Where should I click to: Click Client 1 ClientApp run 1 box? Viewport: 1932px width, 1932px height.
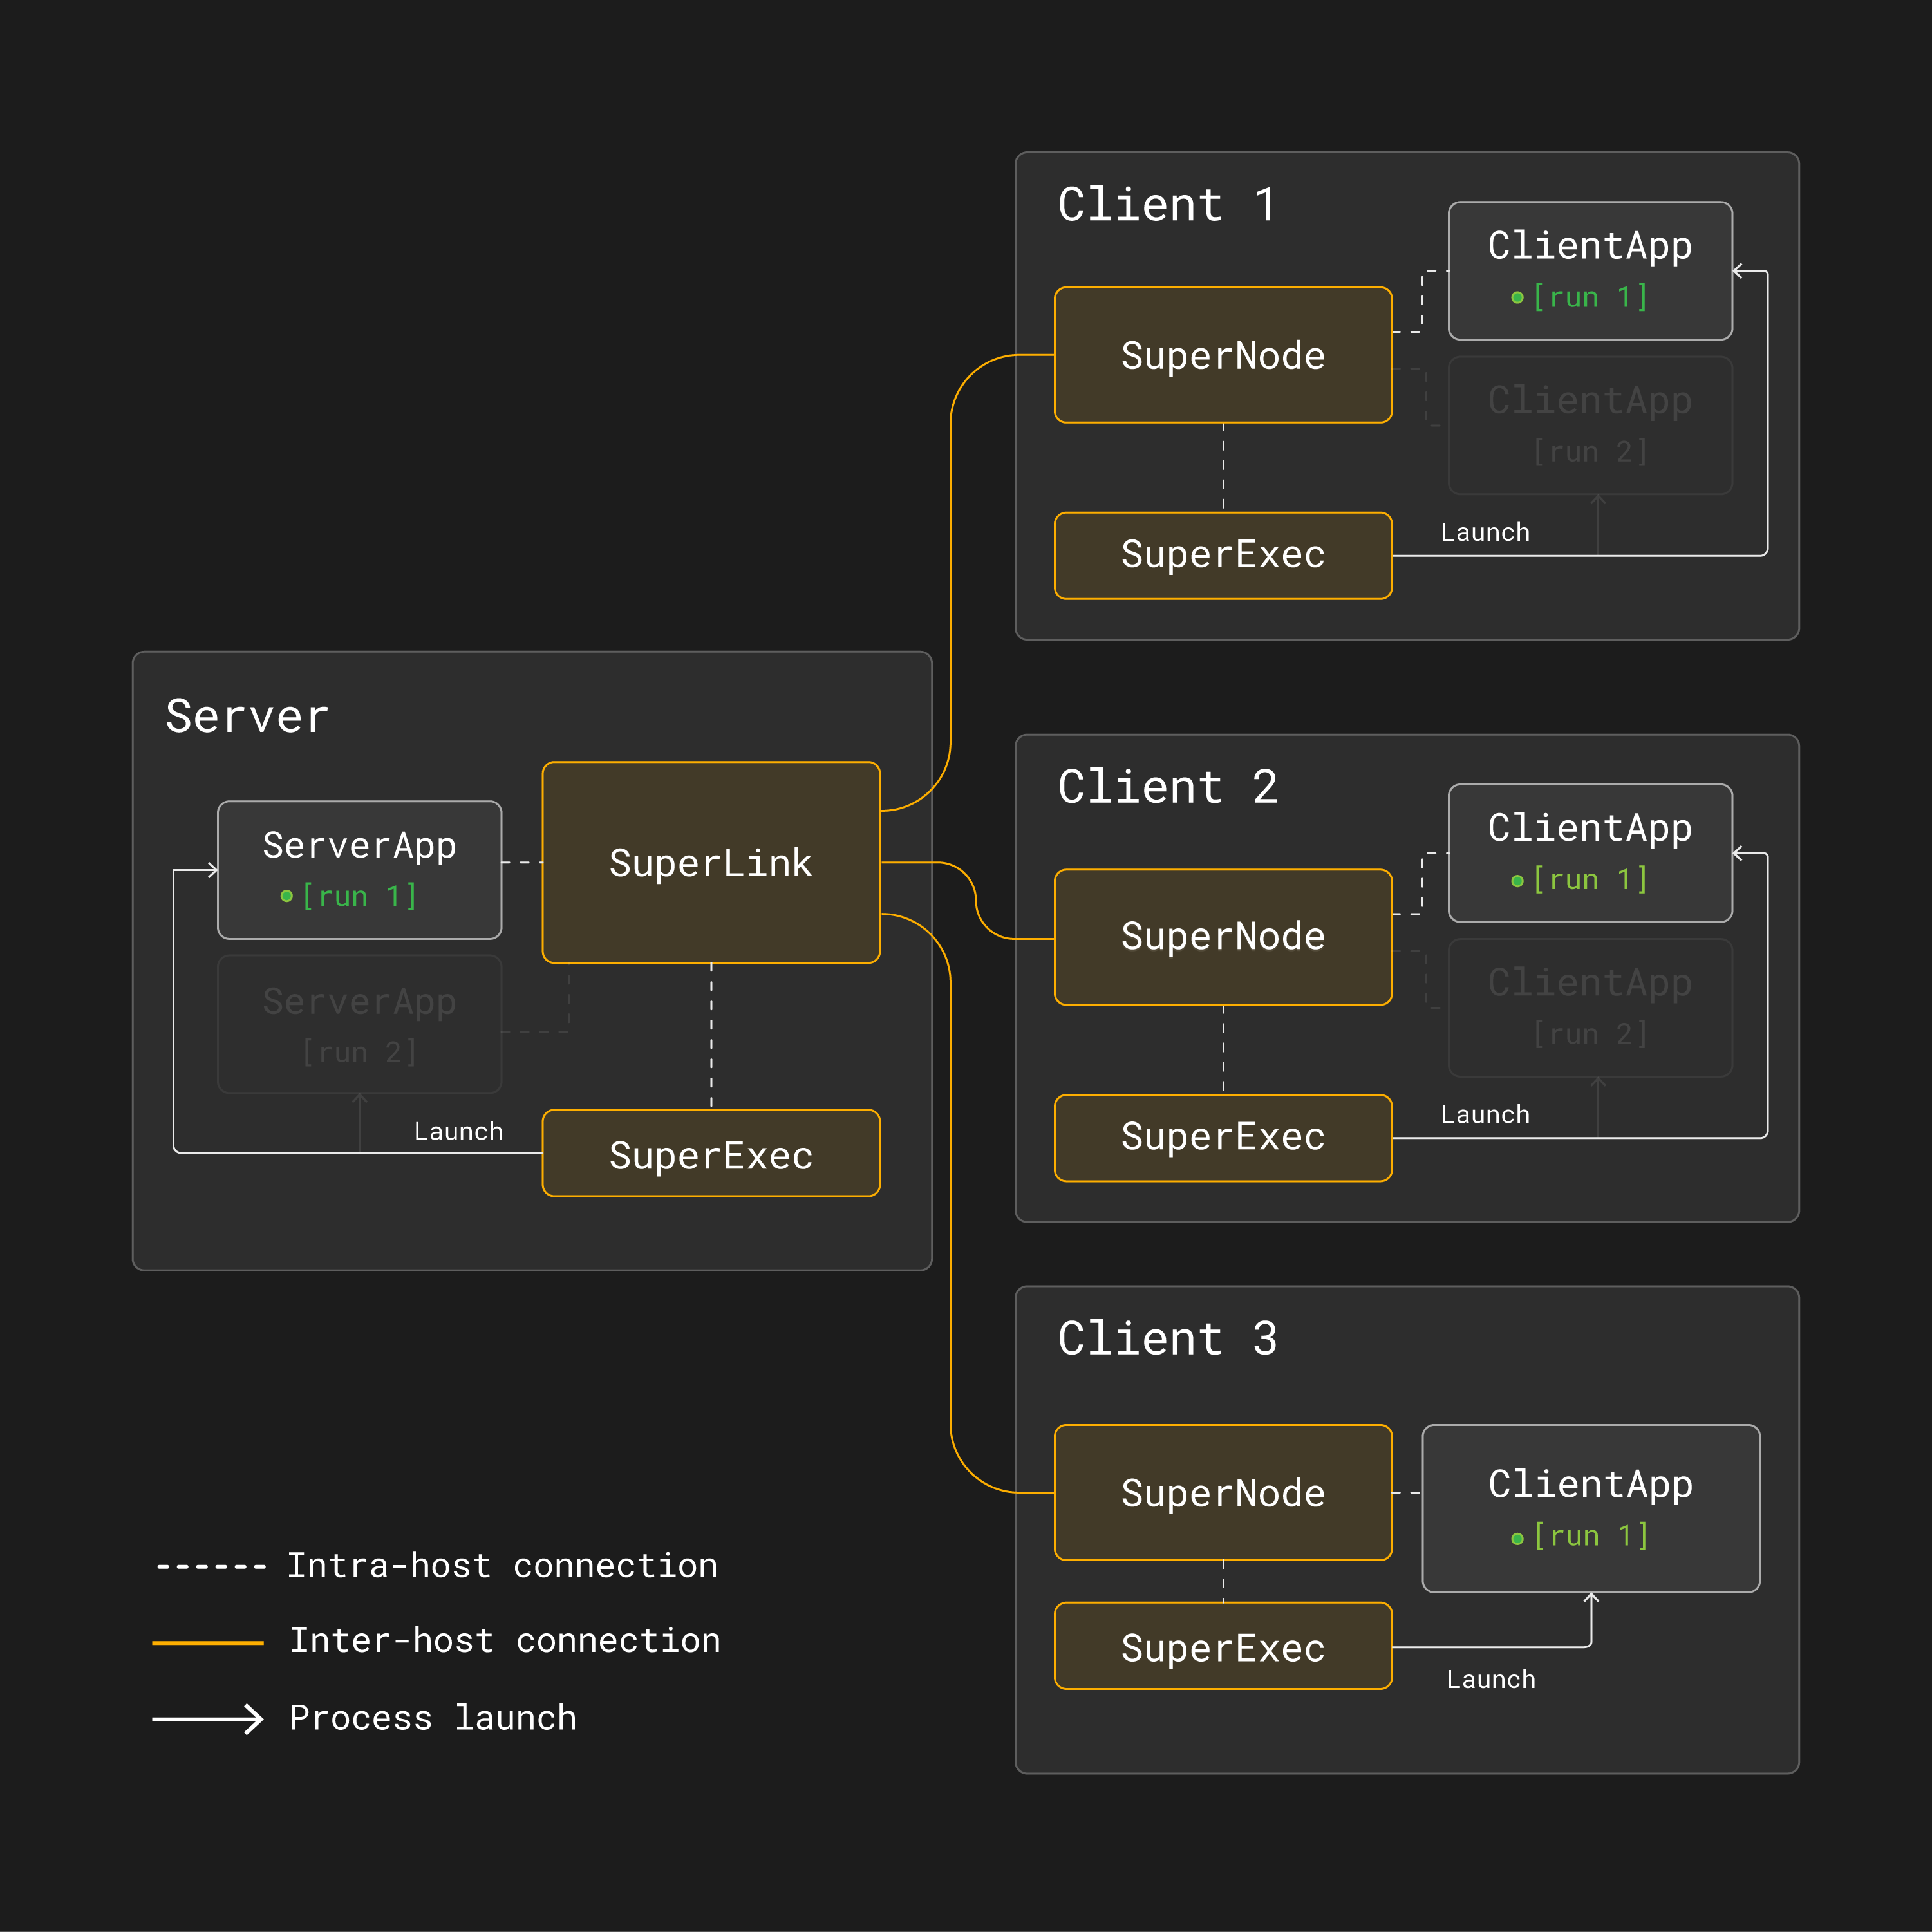(1590, 271)
